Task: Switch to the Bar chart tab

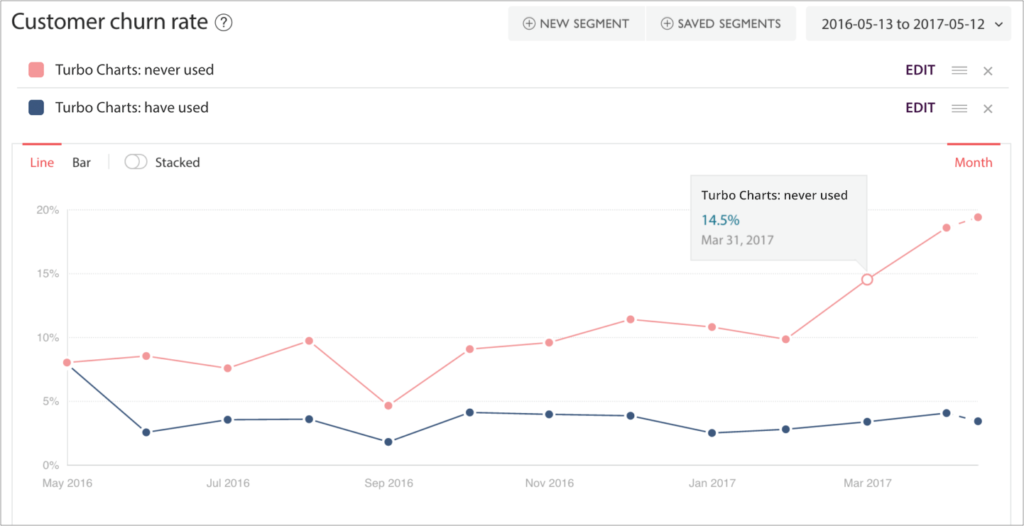Action: 82,163
